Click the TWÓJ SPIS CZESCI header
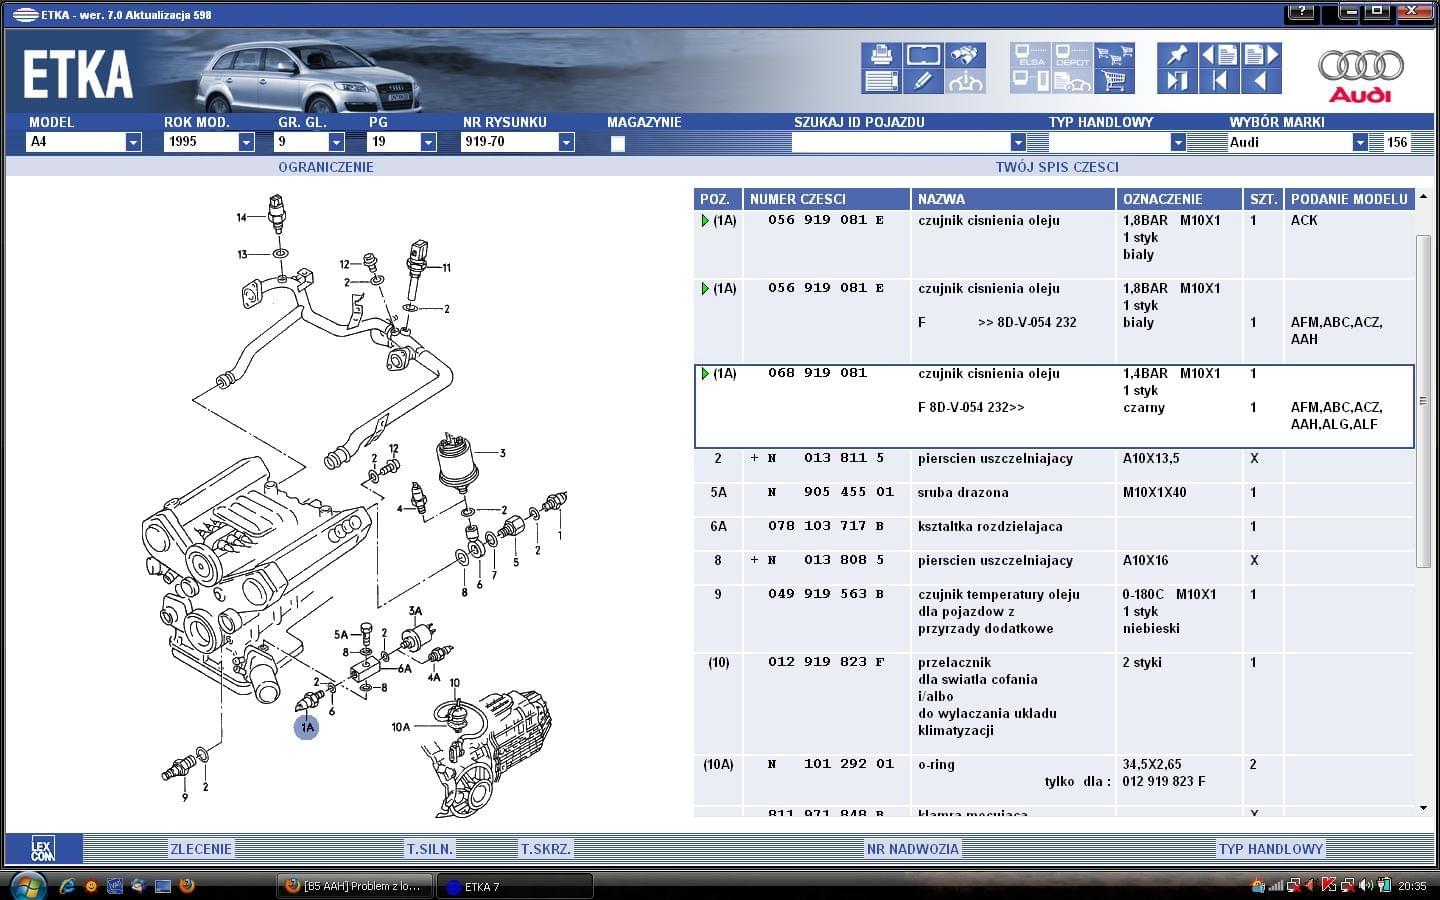 (x=1057, y=167)
